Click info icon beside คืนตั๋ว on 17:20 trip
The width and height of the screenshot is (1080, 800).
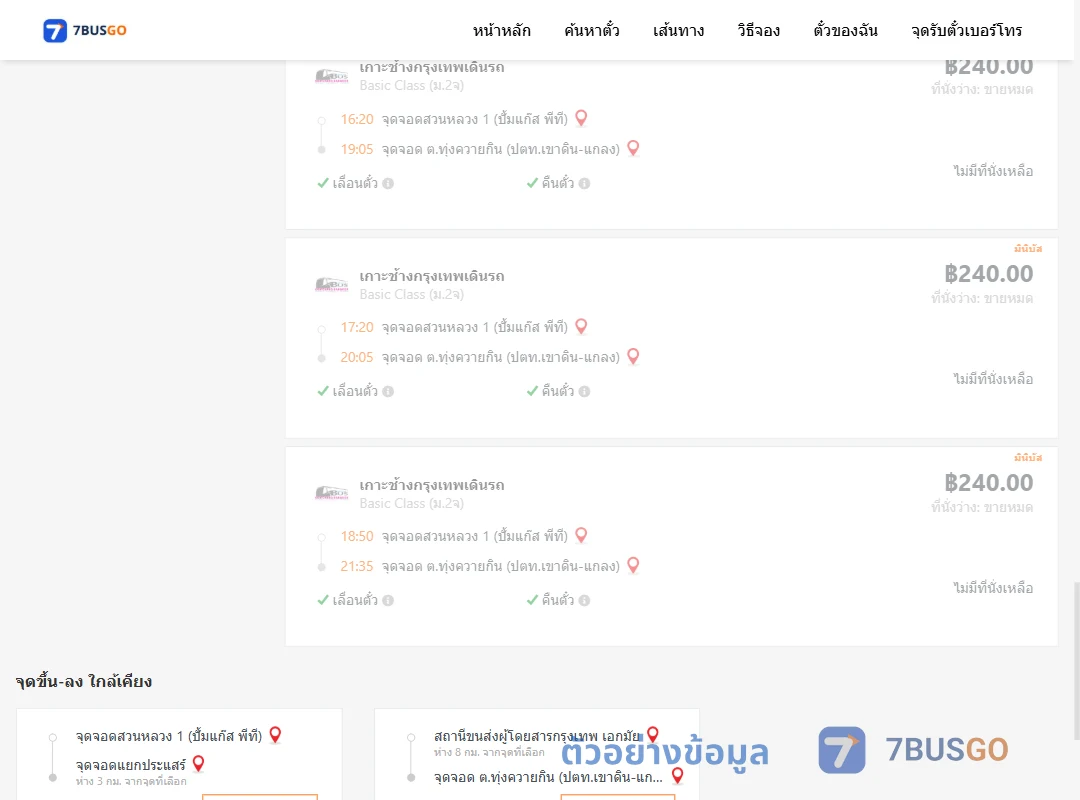coord(584,391)
